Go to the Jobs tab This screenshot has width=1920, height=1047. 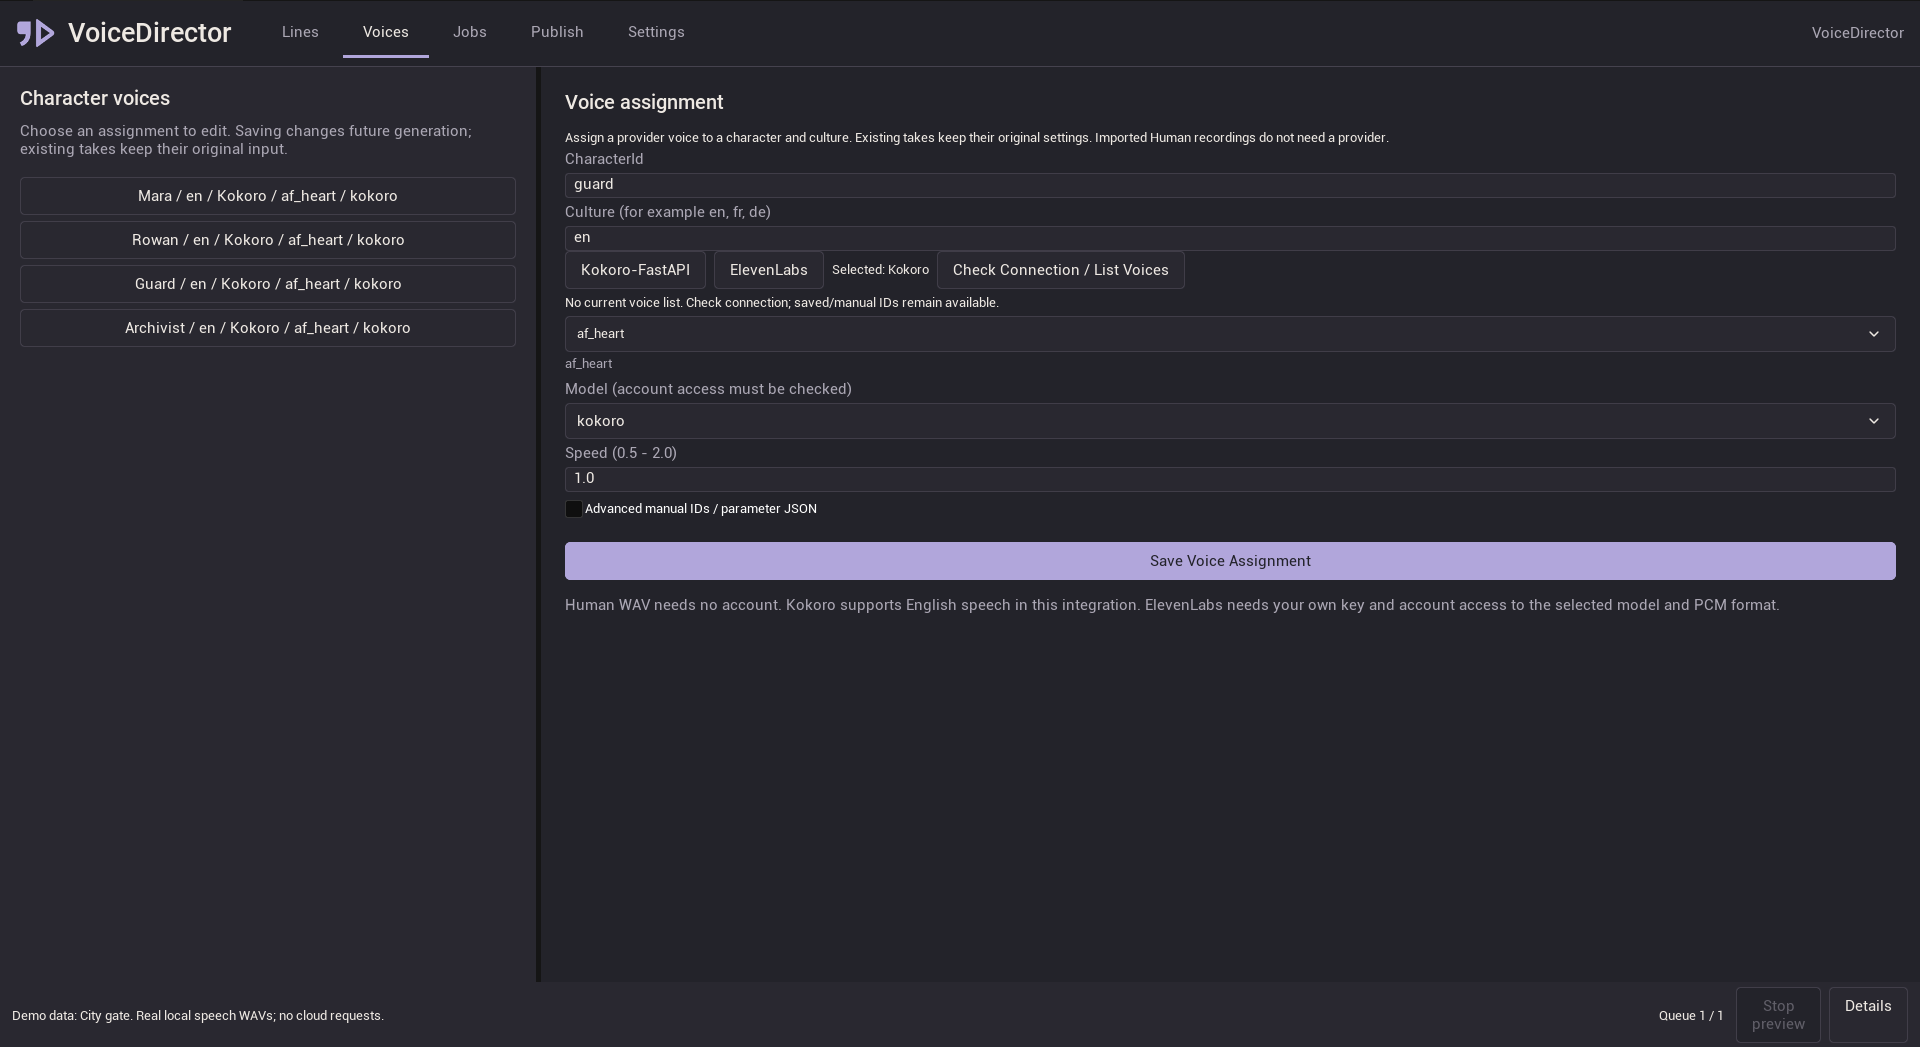[x=470, y=32]
